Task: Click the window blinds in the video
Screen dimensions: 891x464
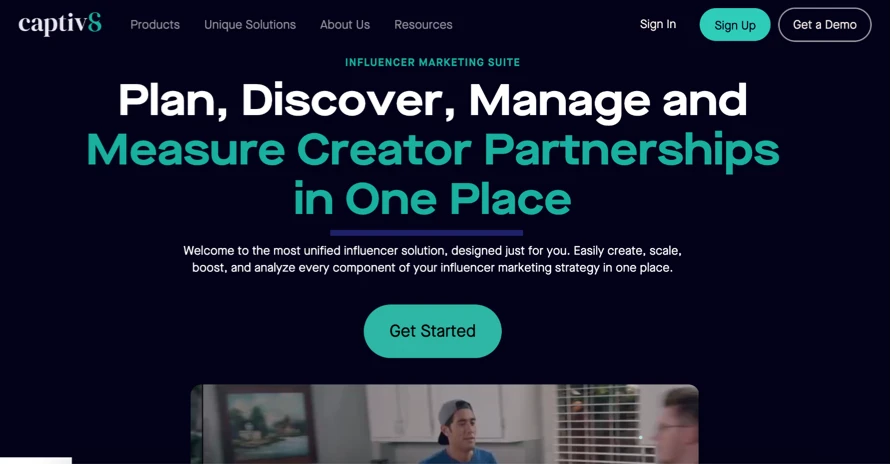Action: (x=603, y=424)
